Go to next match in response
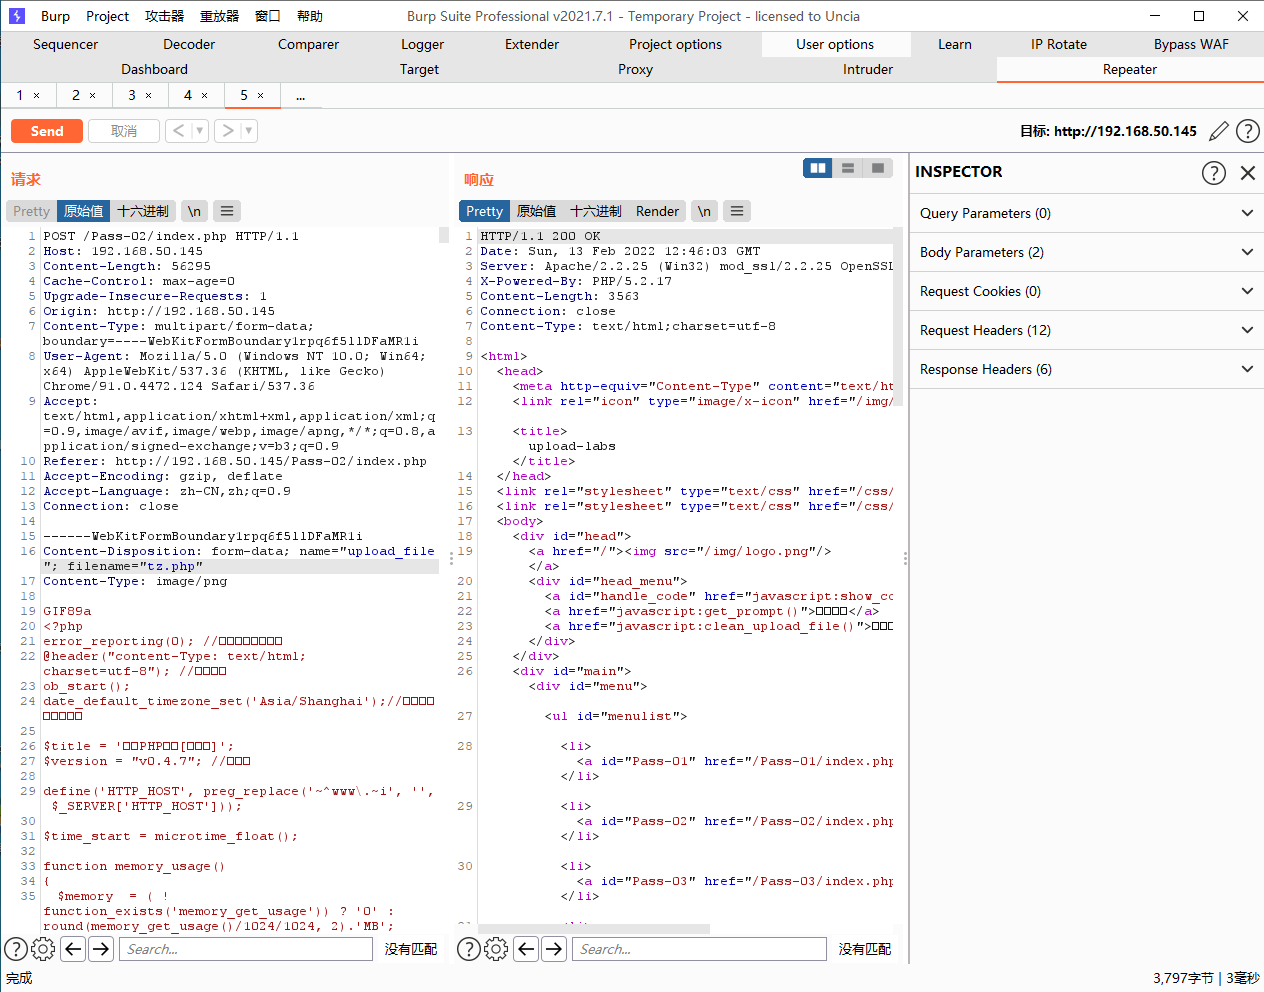 click(554, 949)
